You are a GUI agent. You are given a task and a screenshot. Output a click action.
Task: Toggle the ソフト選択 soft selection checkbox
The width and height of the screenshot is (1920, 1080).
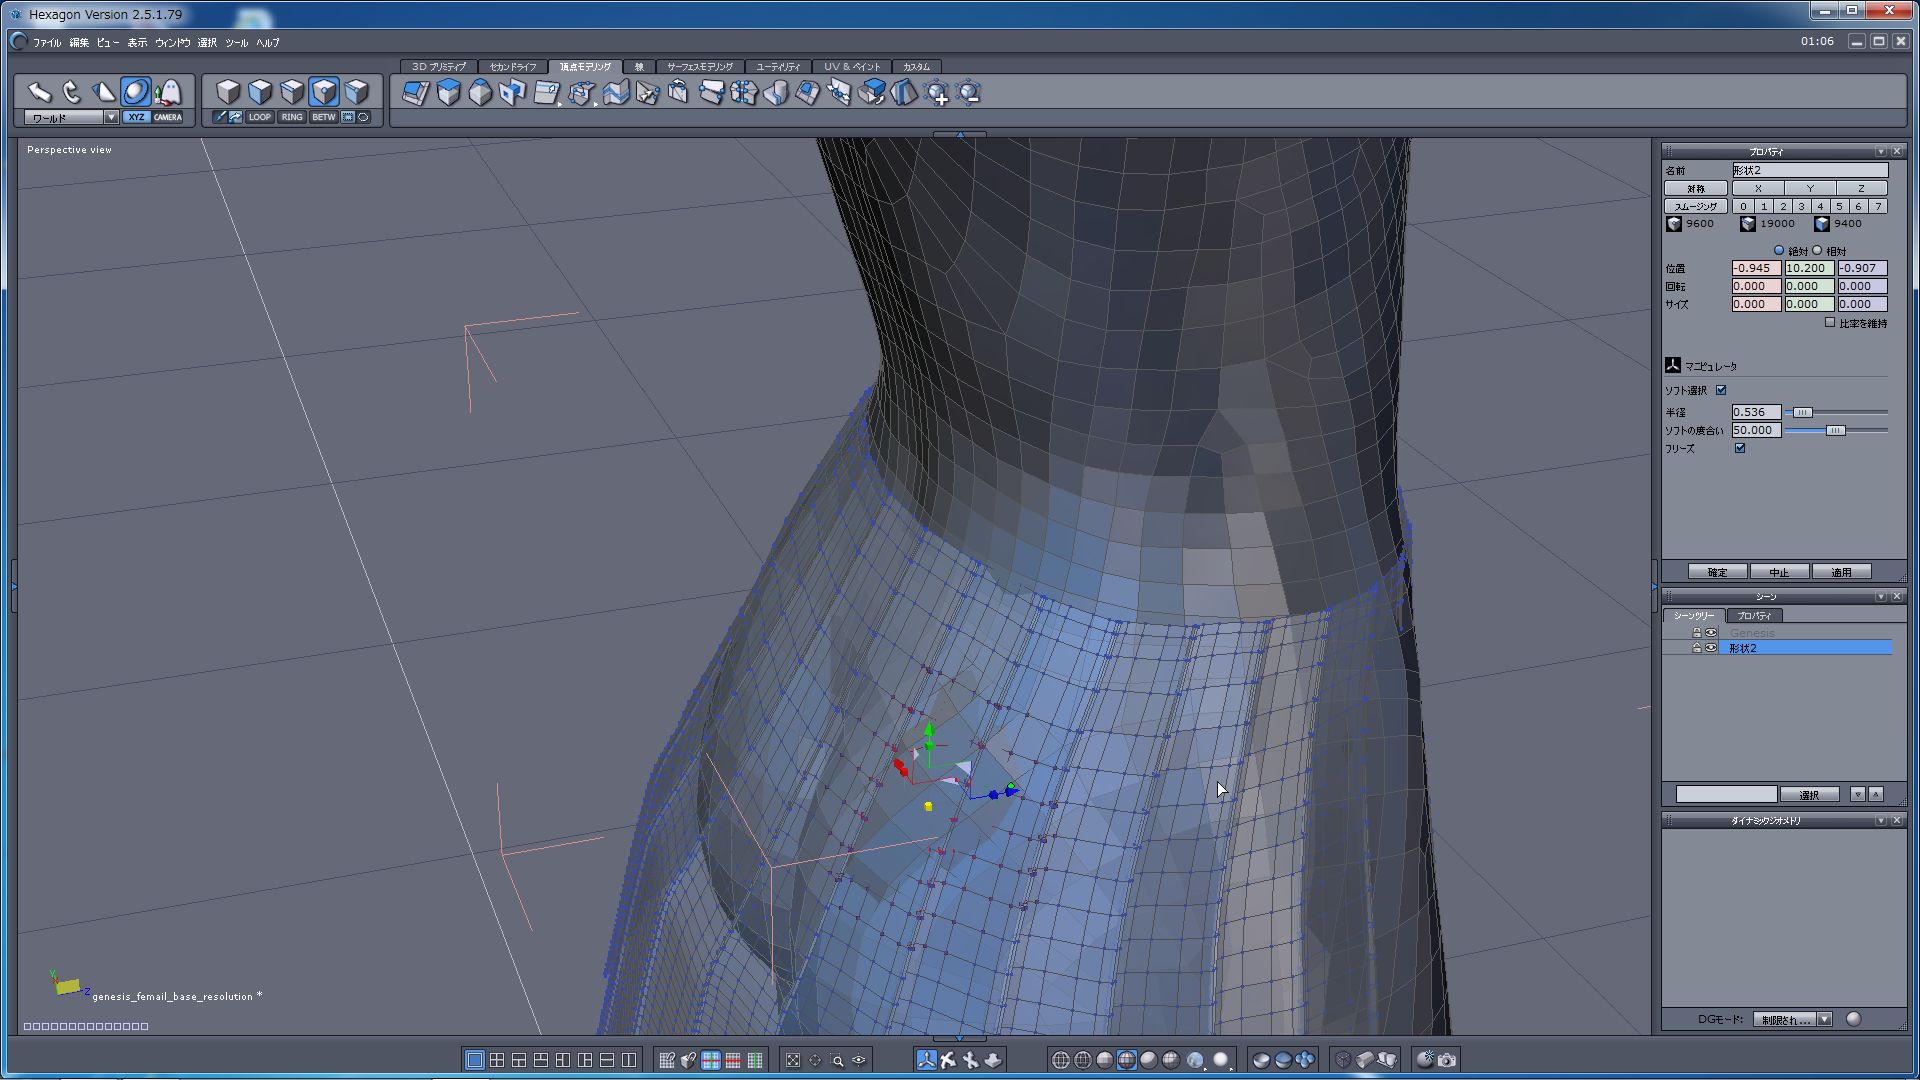pyautogui.click(x=1721, y=390)
